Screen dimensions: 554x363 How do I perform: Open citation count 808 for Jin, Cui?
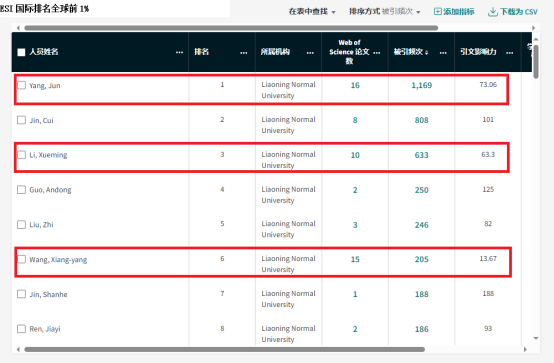click(422, 120)
